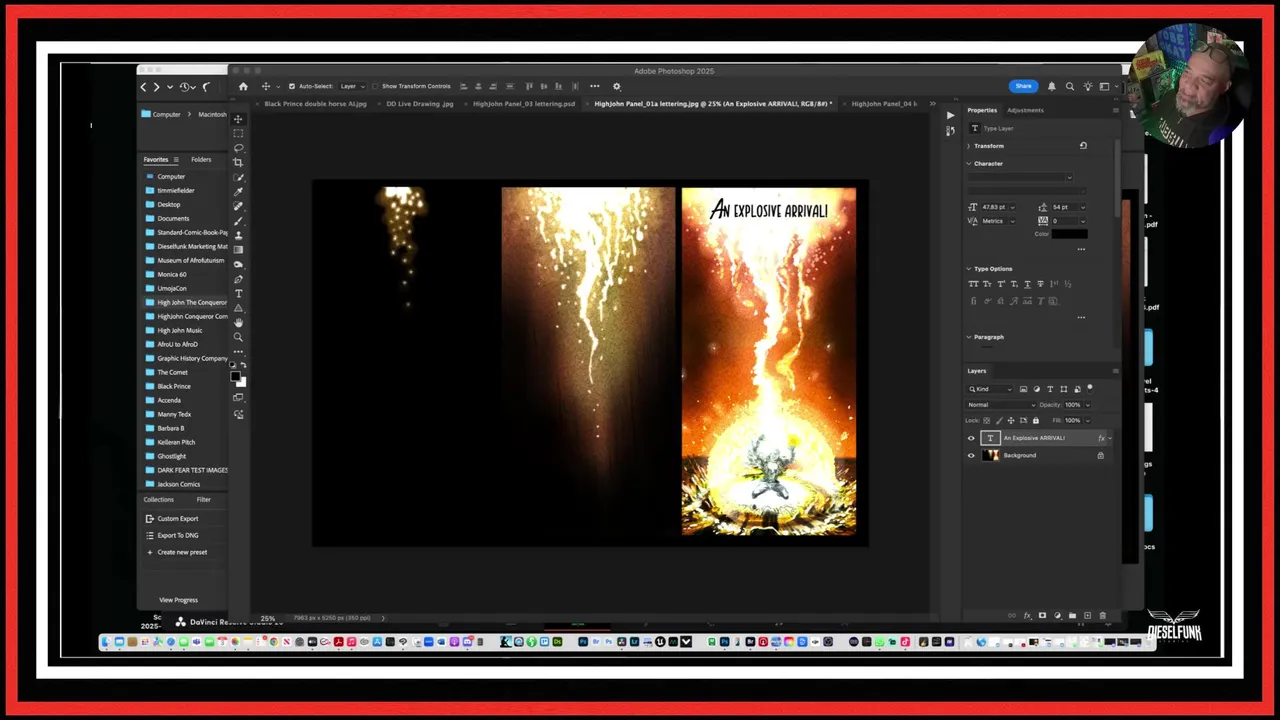Open the Photoshop search icon
Screen dimensions: 1280x720
pos(1069,86)
